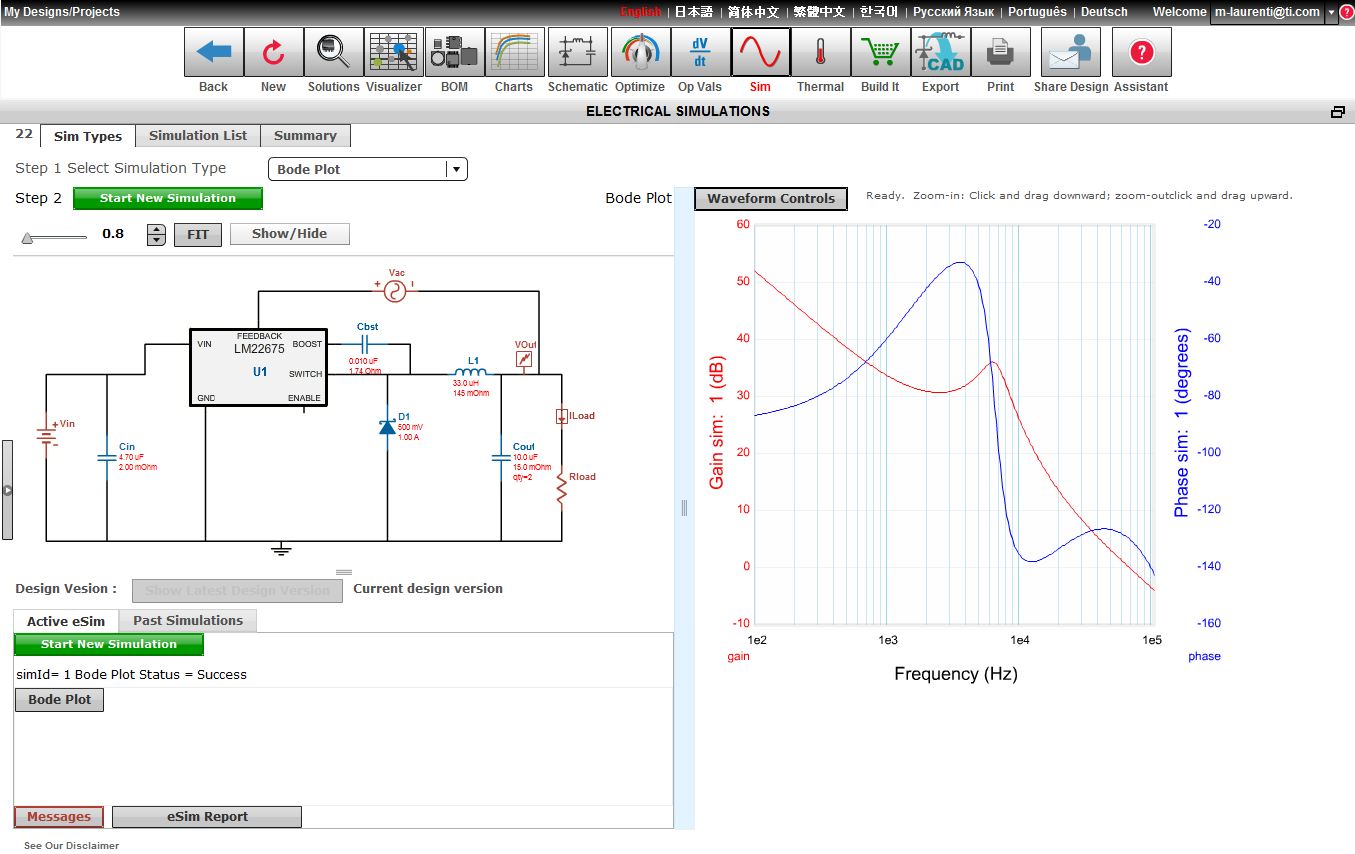Switch language to Deutsch
1355x854 pixels.
coord(1104,12)
